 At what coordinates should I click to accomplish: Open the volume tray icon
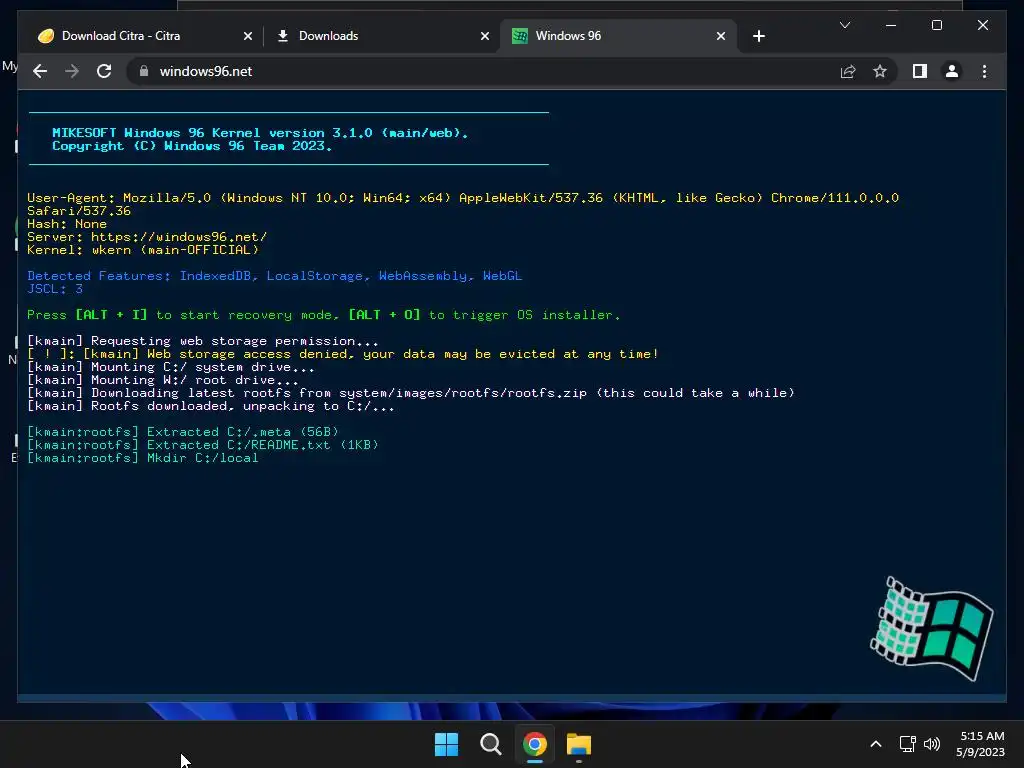pos(932,744)
